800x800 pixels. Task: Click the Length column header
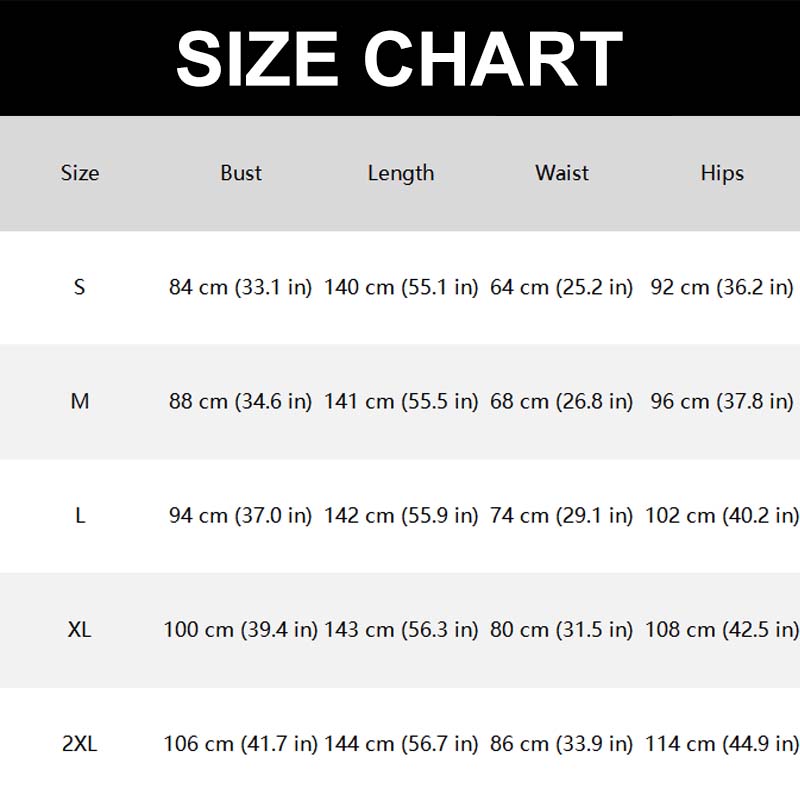(x=401, y=173)
